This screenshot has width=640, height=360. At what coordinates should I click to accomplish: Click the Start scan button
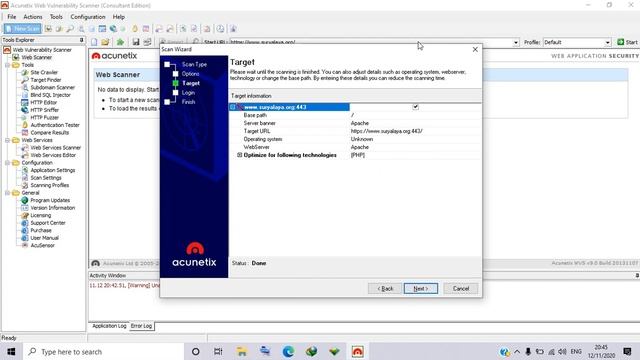click(627, 42)
